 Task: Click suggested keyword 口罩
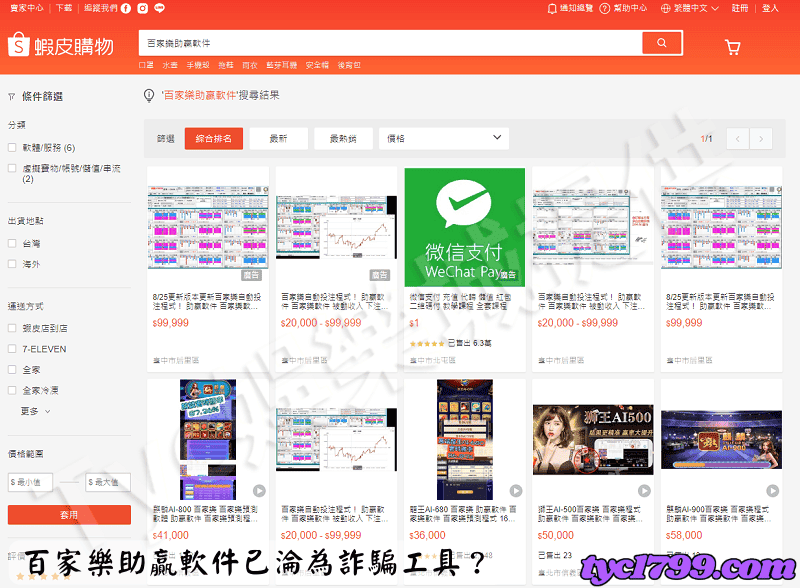(146, 65)
